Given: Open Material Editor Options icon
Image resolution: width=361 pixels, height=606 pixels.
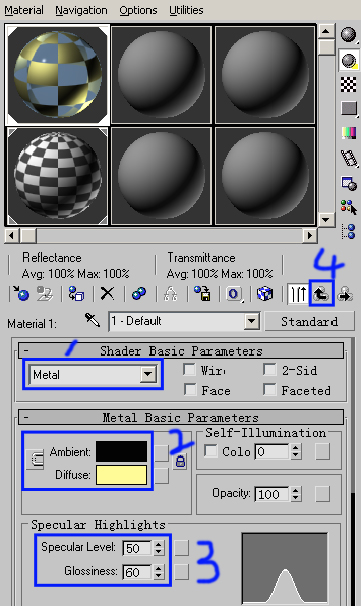Looking at the screenshot, I should (349, 183).
